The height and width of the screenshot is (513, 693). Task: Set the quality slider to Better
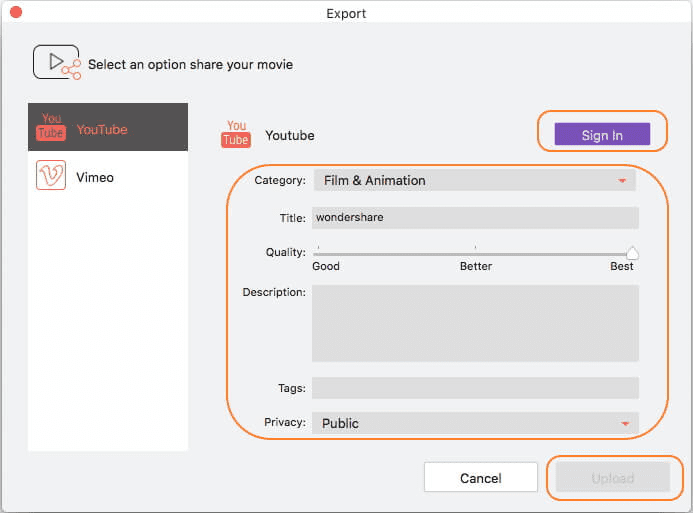pos(475,253)
